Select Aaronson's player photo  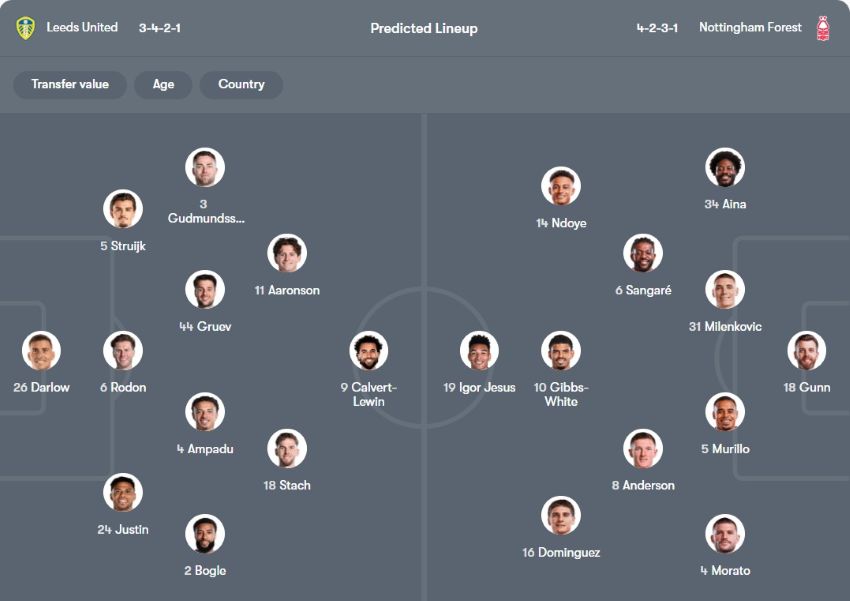[287, 254]
